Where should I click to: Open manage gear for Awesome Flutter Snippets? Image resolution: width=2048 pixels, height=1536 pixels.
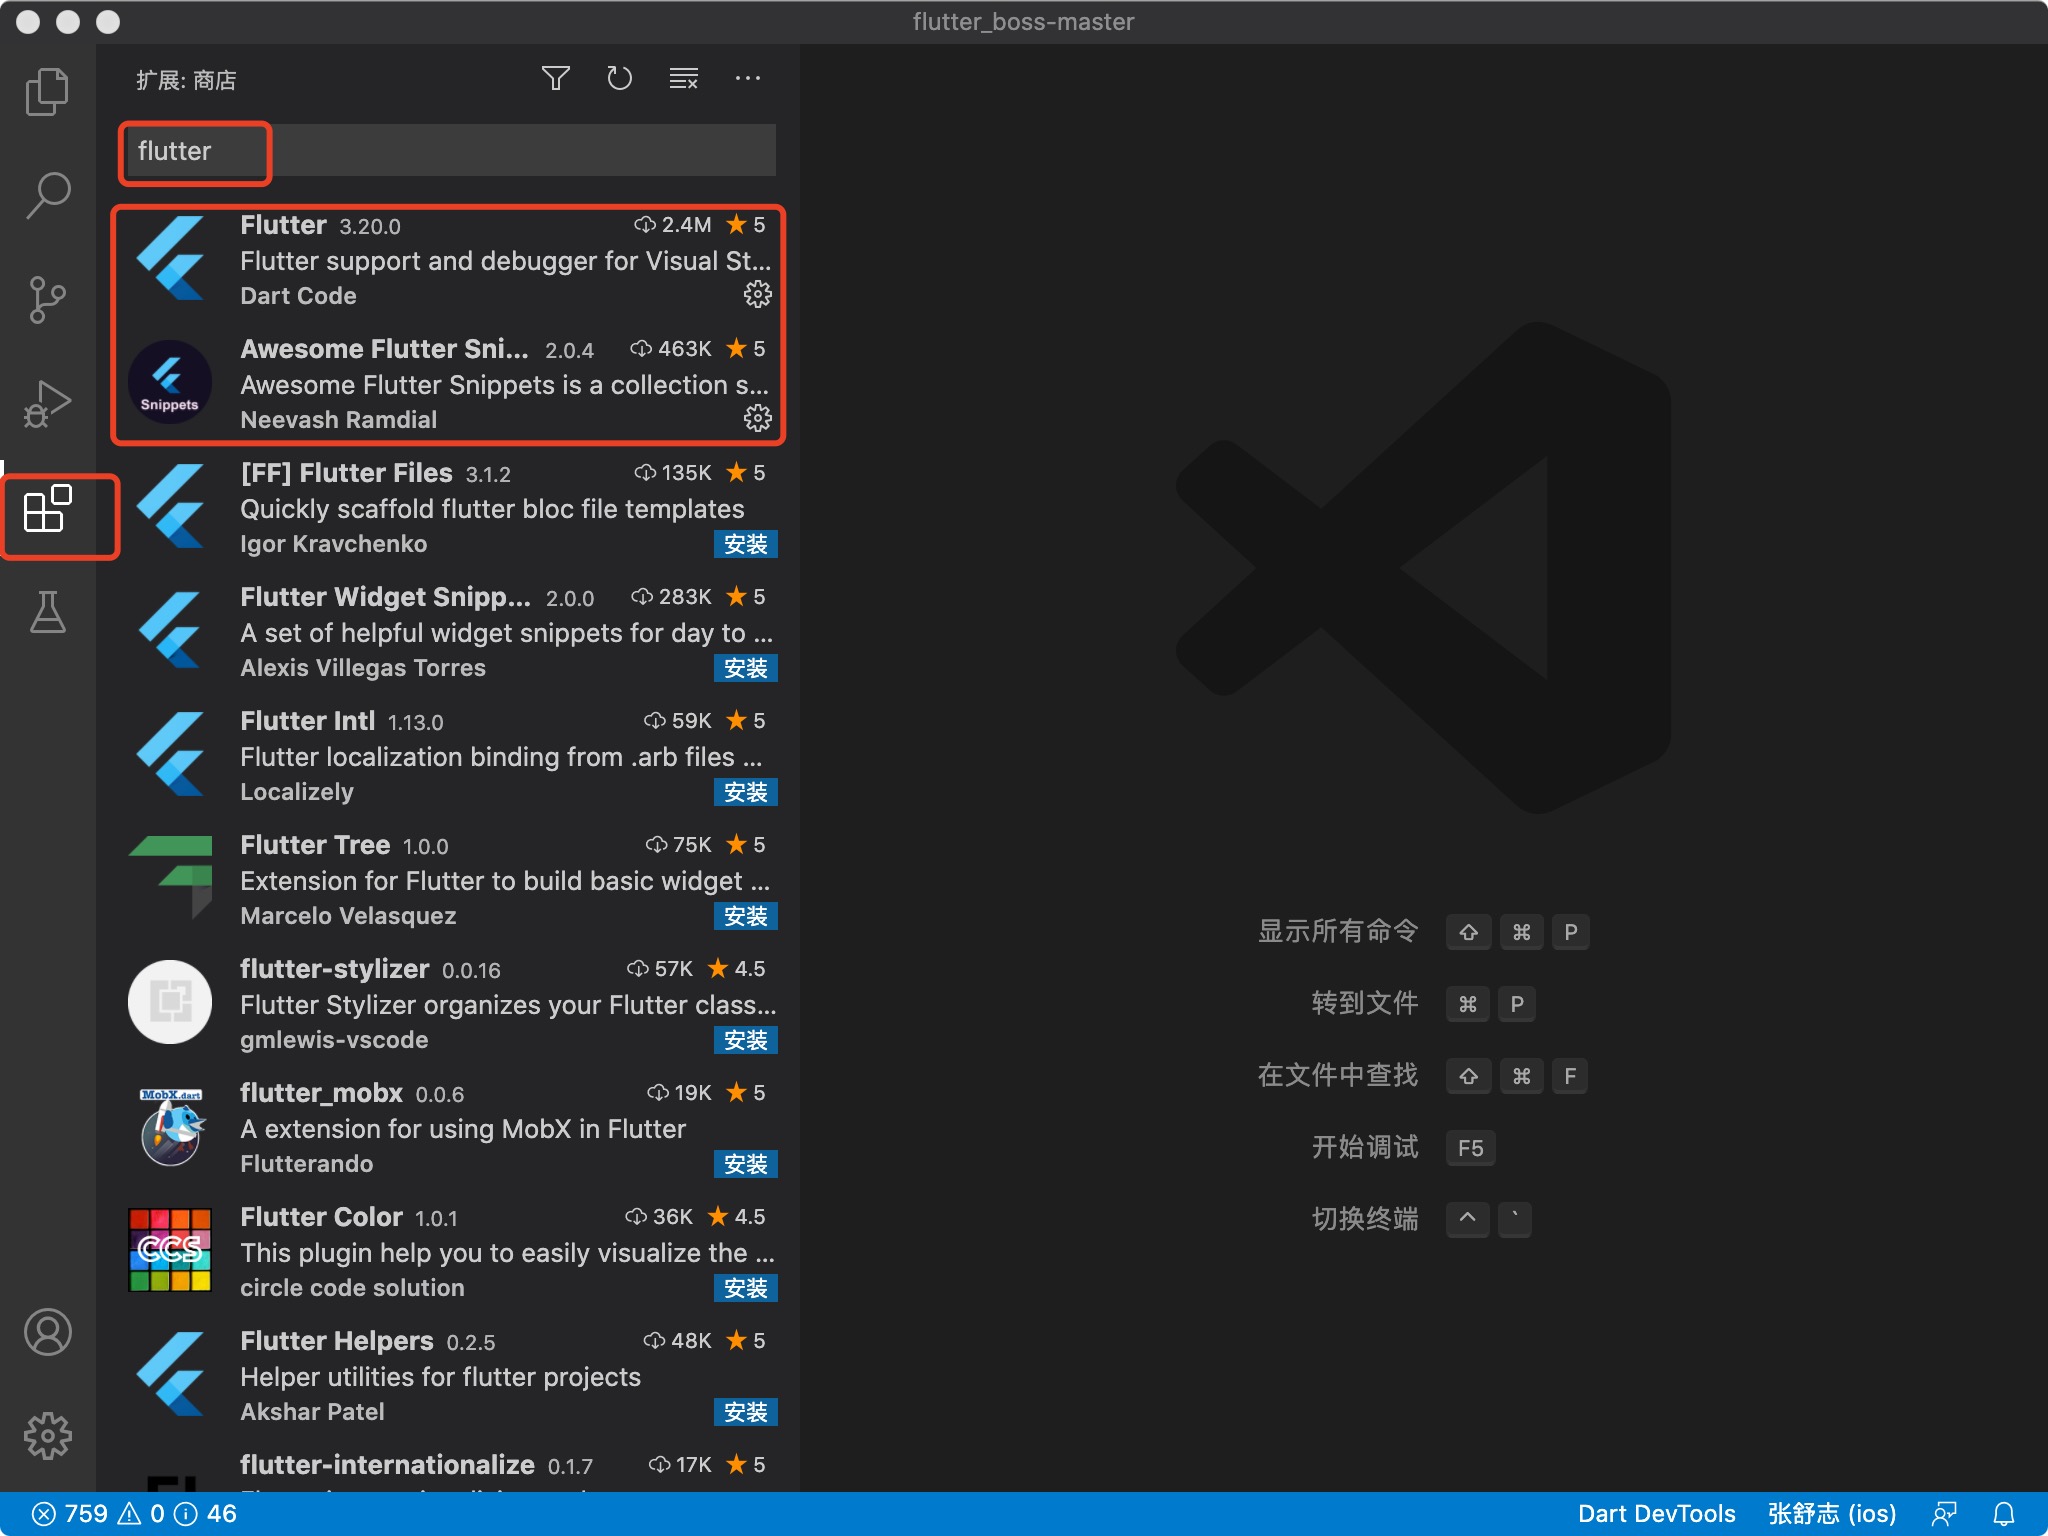[x=757, y=418]
